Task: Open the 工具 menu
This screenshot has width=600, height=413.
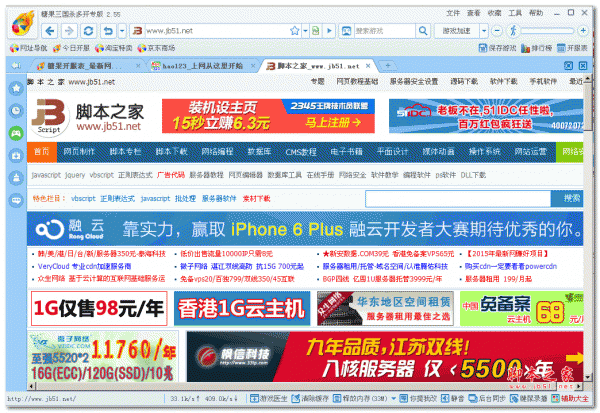Action: [x=515, y=13]
